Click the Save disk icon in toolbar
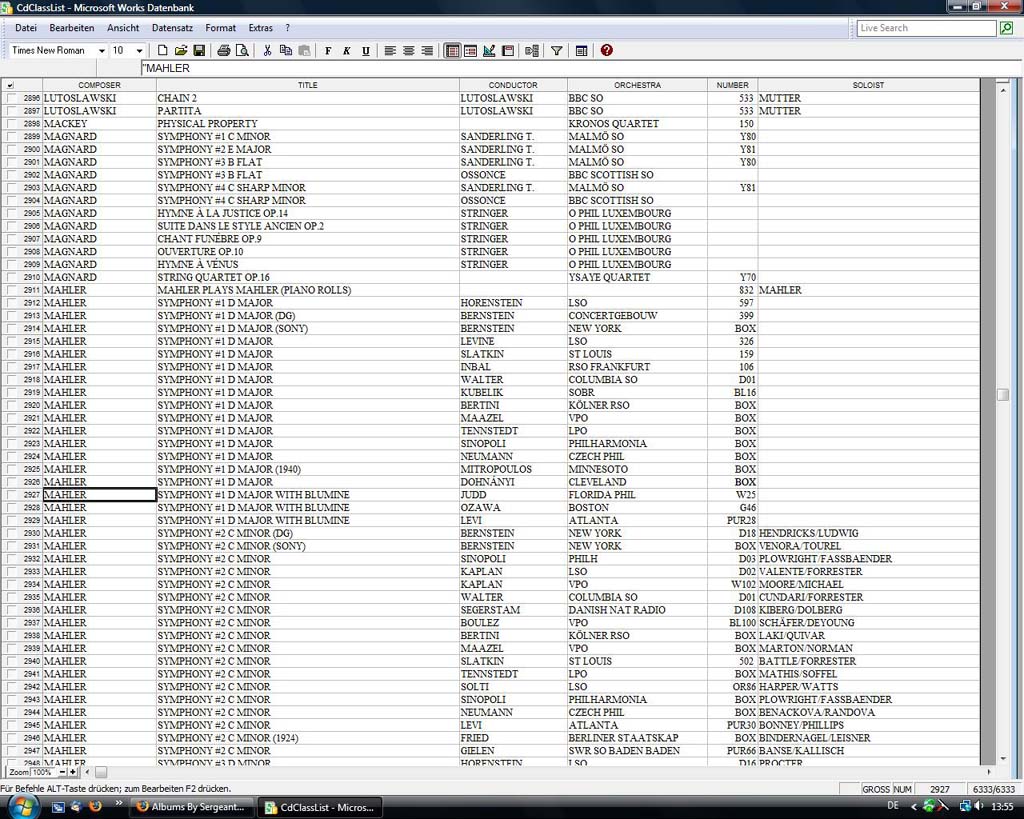The image size is (1024, 819). 199,51
